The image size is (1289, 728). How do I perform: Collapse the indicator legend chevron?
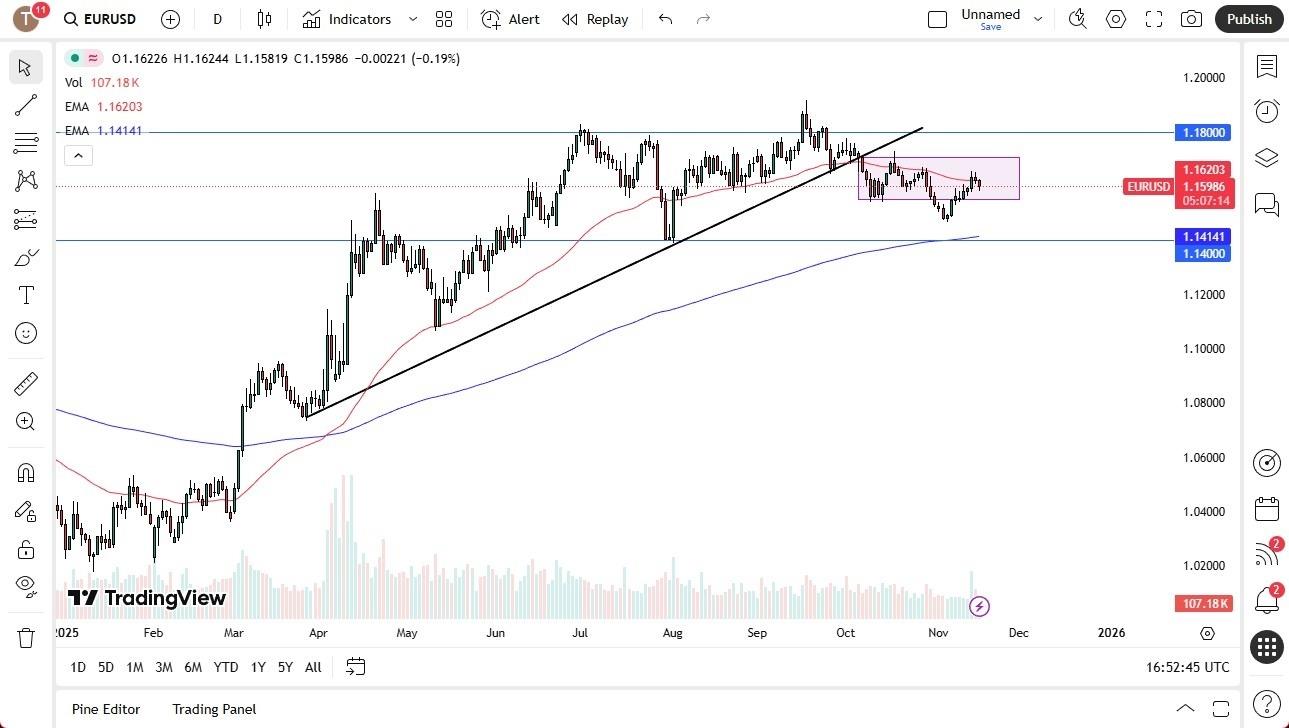[x=78, y=155]
